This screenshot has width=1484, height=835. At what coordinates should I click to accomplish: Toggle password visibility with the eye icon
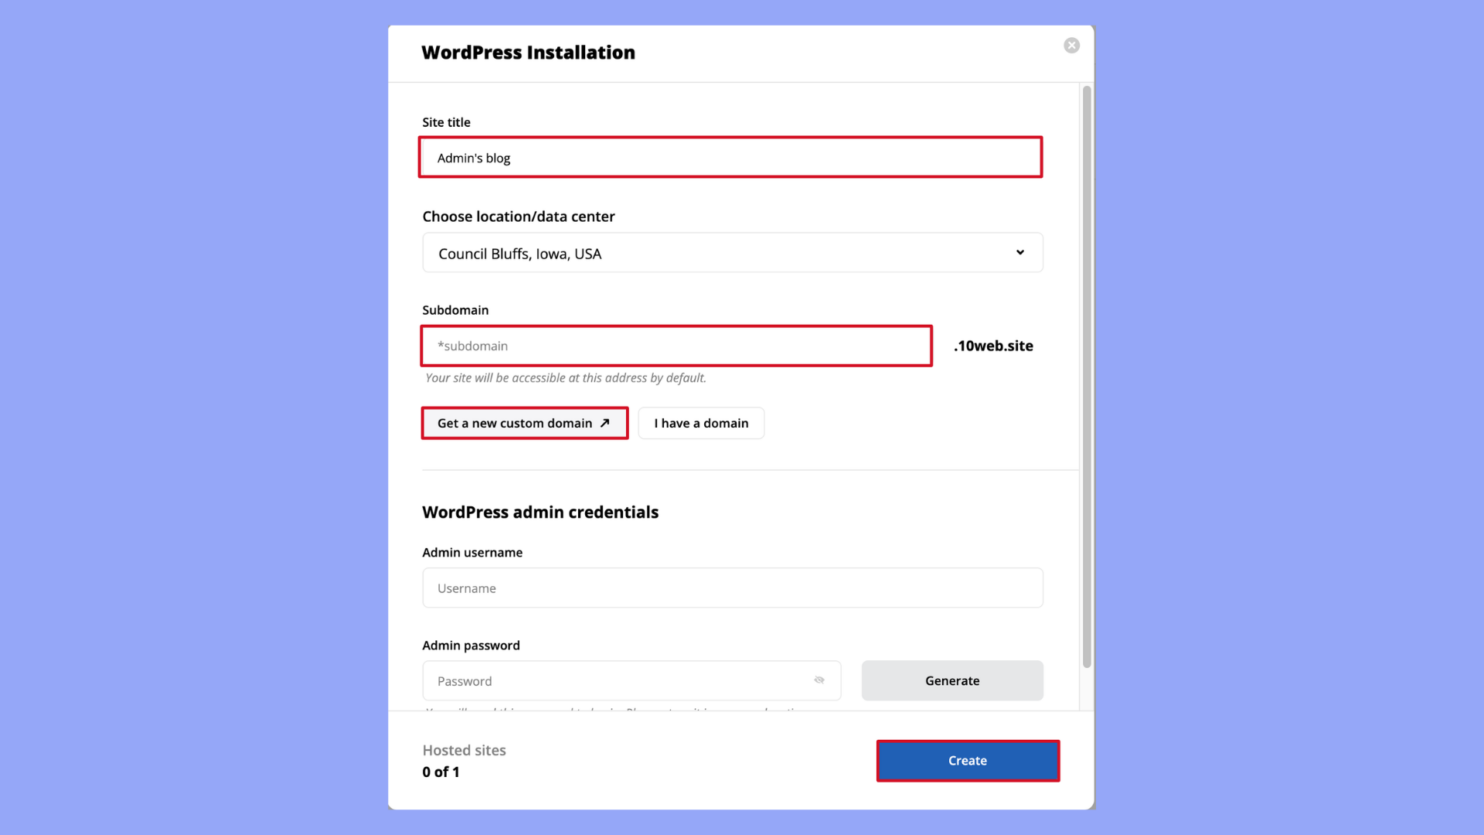tap(819, 680)
